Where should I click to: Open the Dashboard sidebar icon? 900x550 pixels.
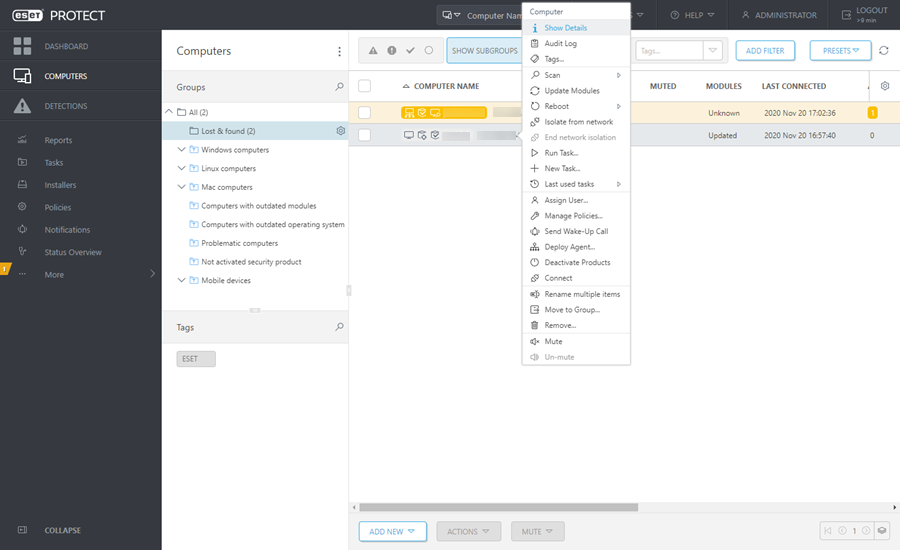point(22,46)
